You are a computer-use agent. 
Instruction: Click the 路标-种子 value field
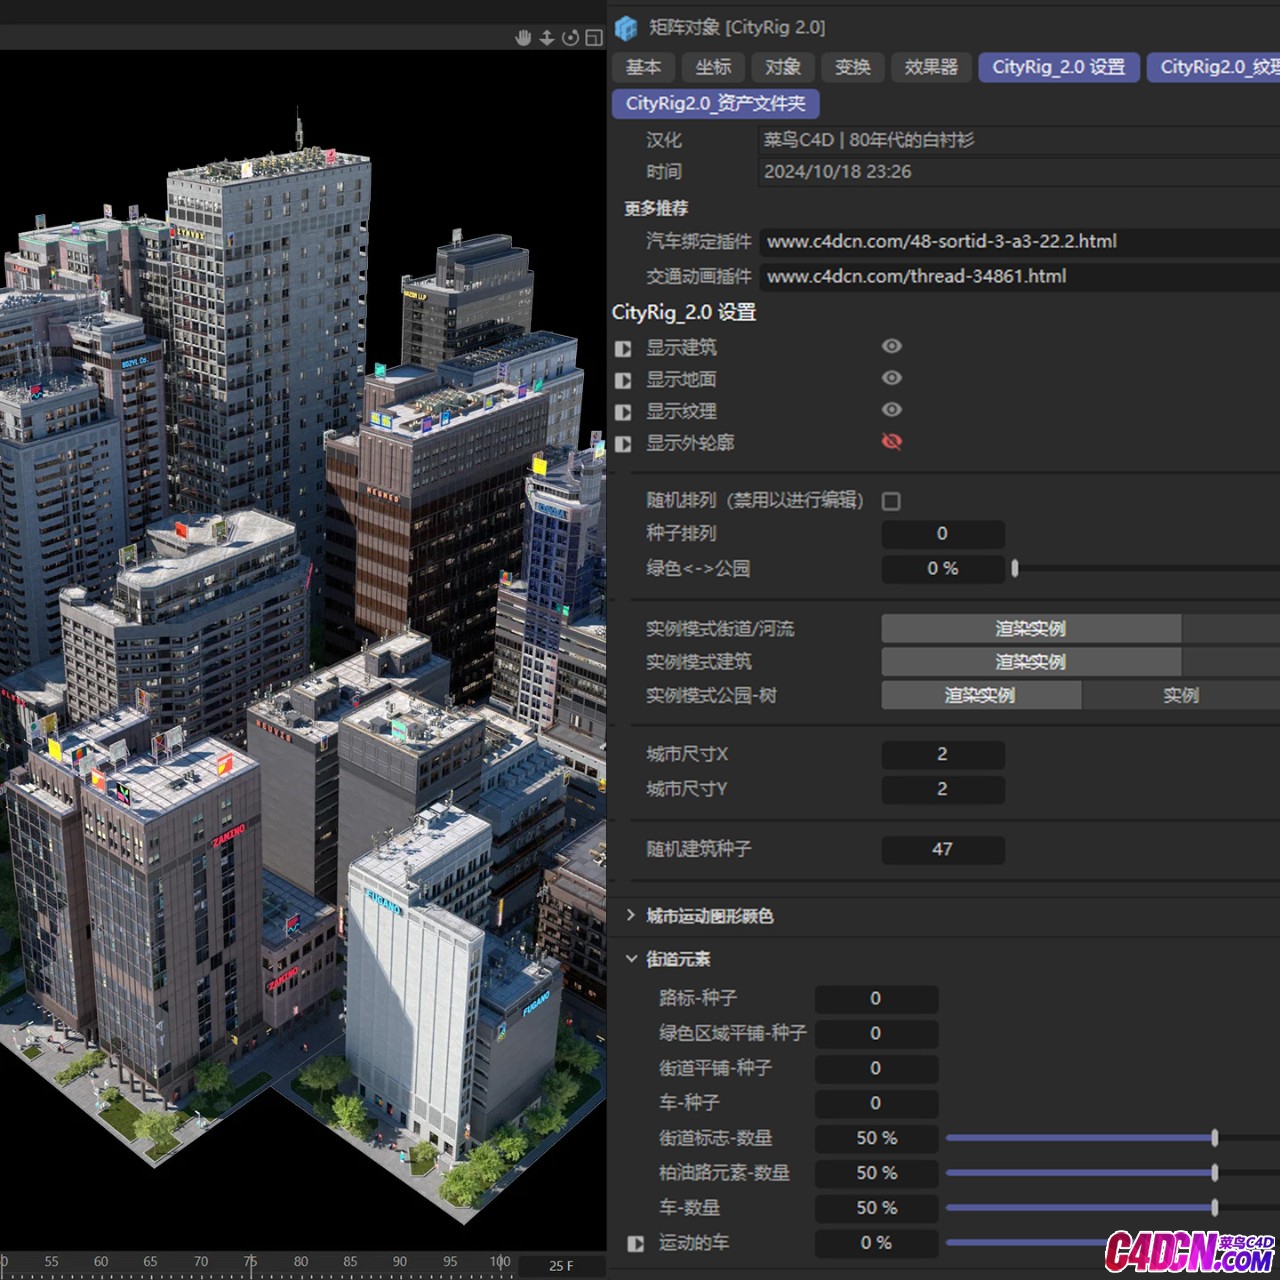(876, 998)
